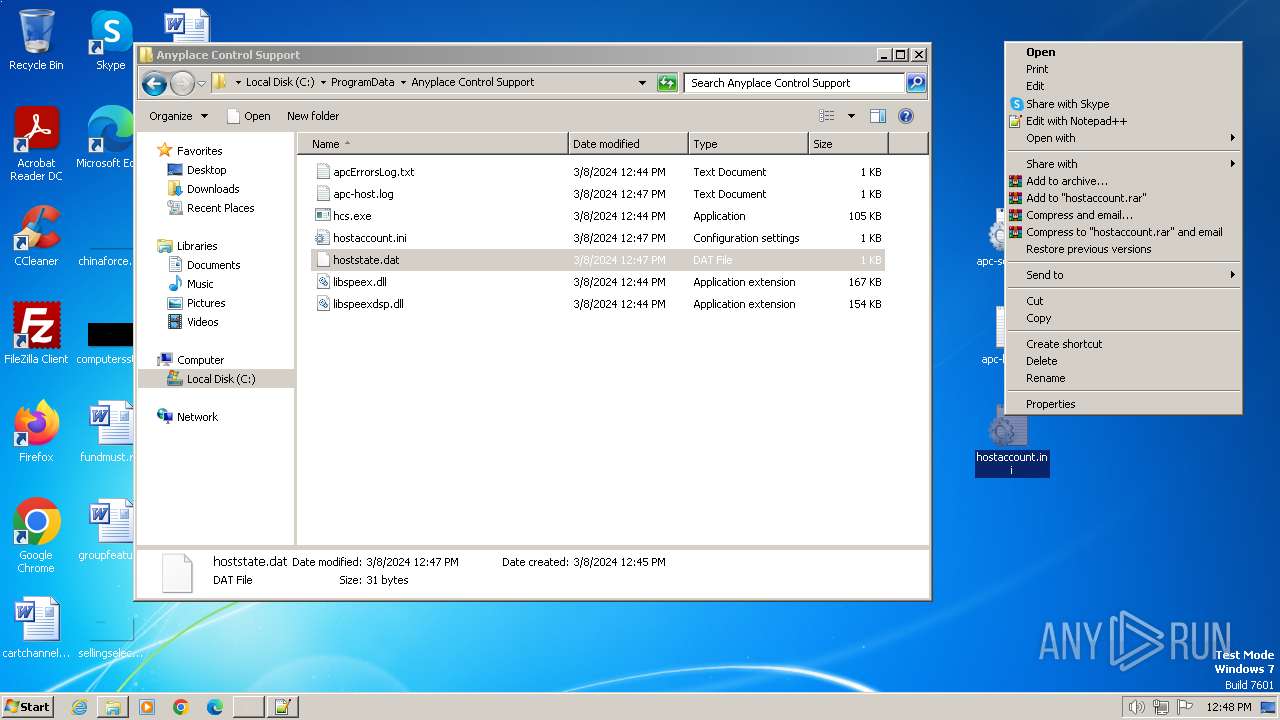Select the hostaccount.ini file in list

pyautogui.click(x=369, y=238)
